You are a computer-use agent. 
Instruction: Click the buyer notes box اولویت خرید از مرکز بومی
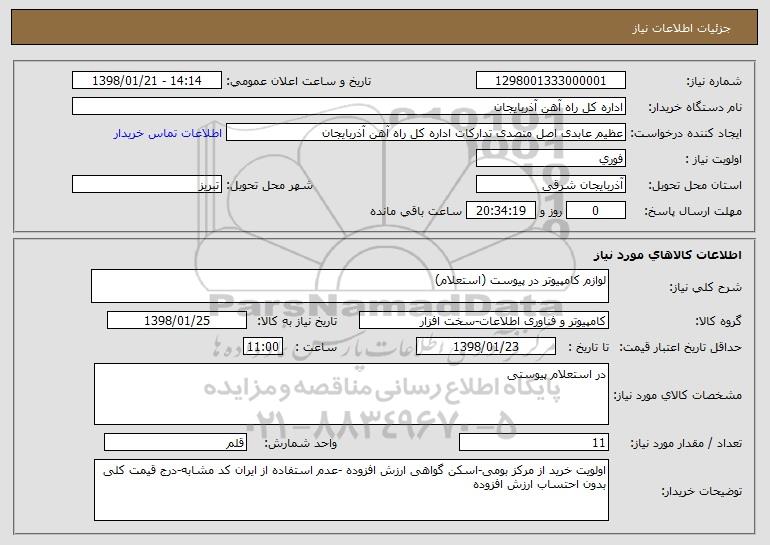coord(351,490)
